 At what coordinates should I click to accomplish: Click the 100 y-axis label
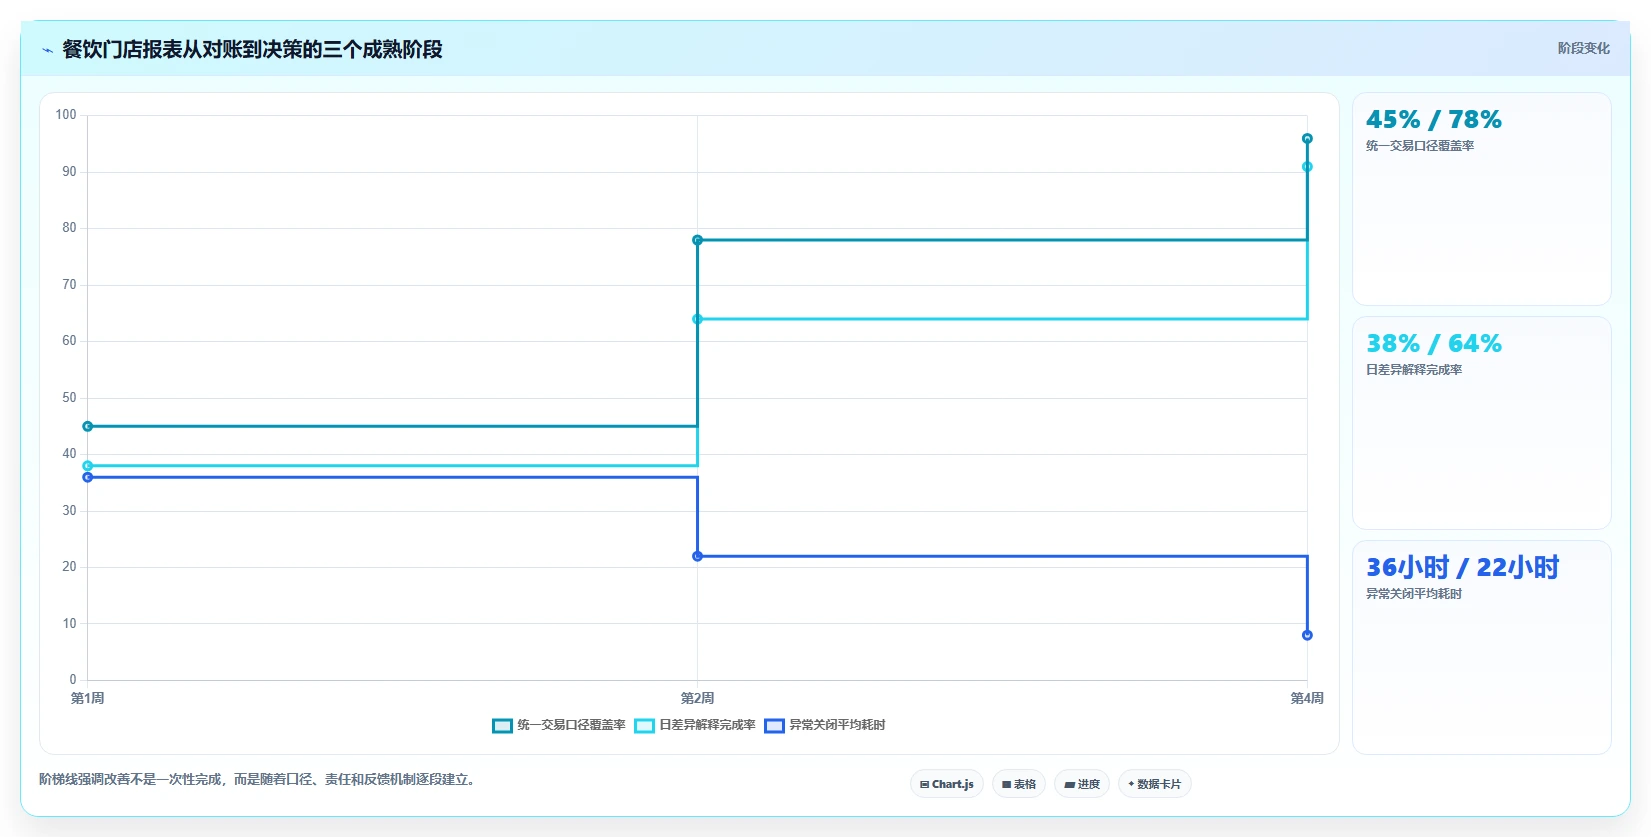[x=66, y=115]
